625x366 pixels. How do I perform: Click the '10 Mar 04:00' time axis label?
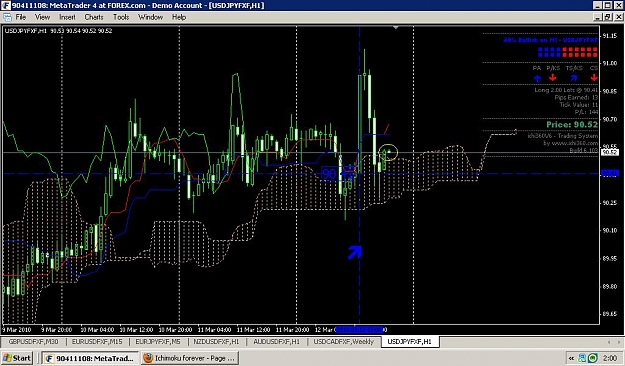pos(97,330)
